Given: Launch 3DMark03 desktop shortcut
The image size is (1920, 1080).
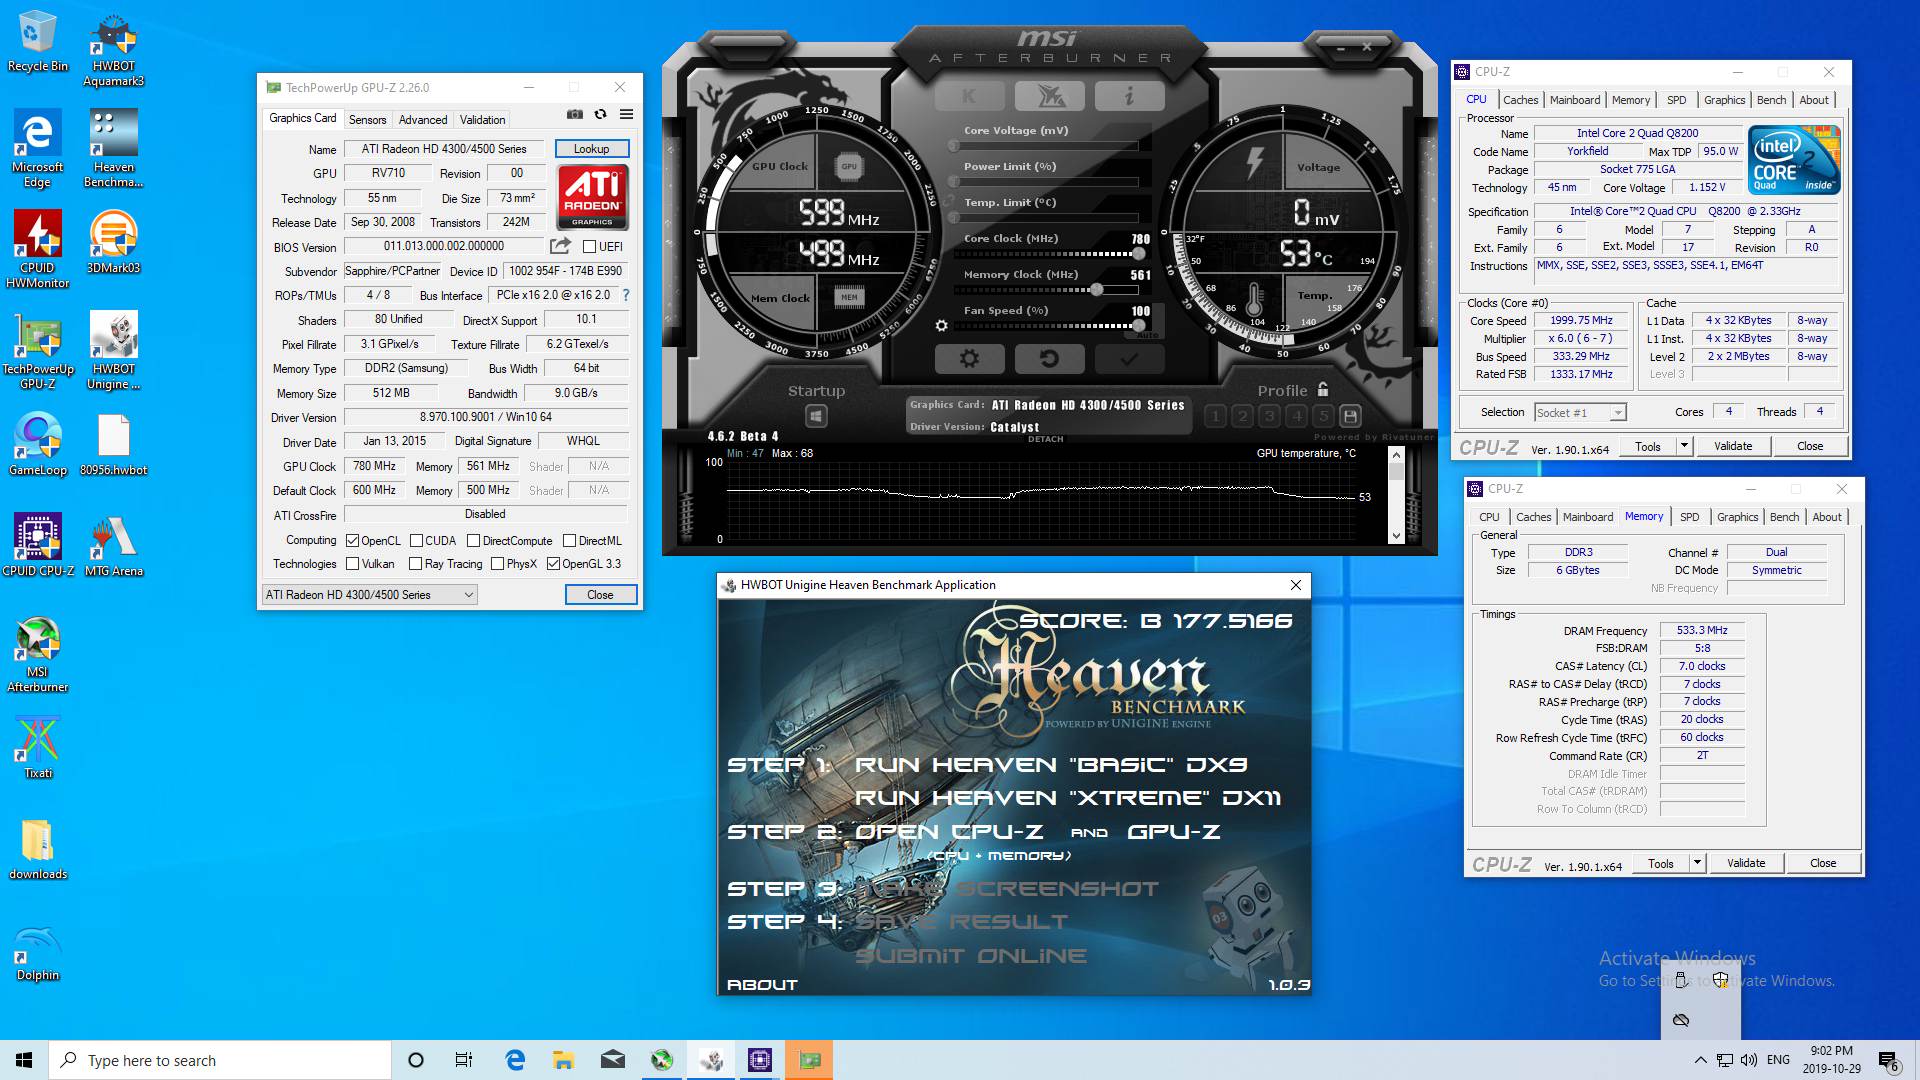Looking at the screenshot, I should click(x=114, y=242).
